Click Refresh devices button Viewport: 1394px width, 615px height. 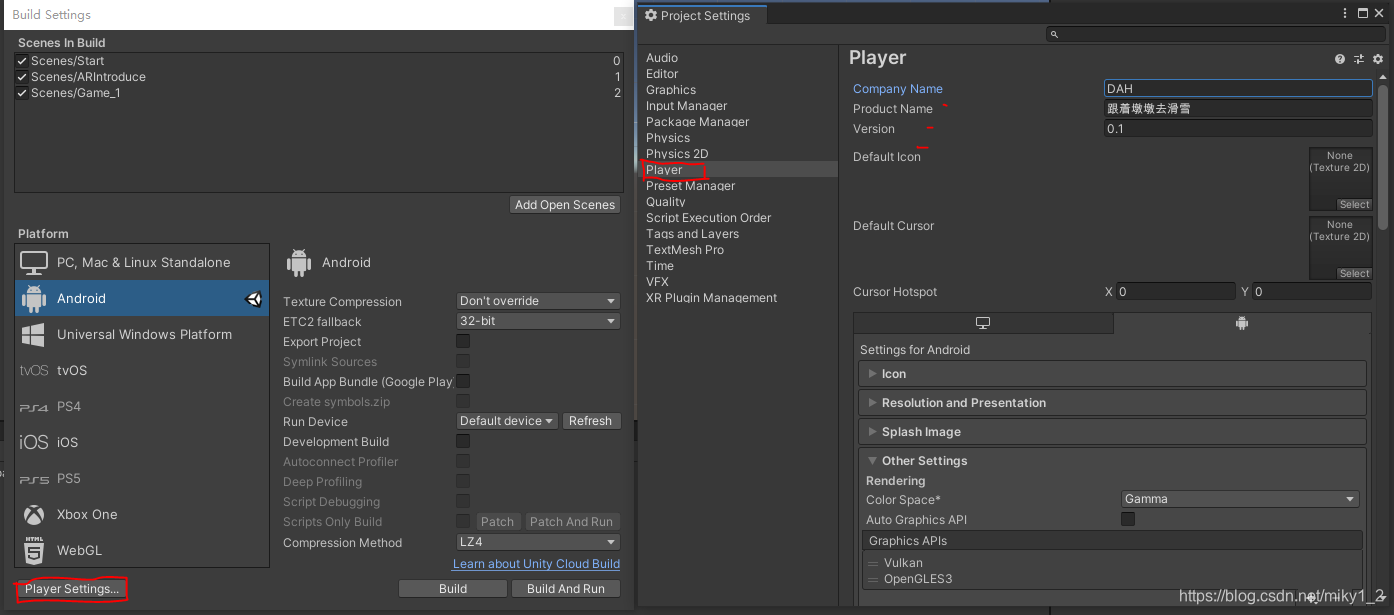[590, 421]
